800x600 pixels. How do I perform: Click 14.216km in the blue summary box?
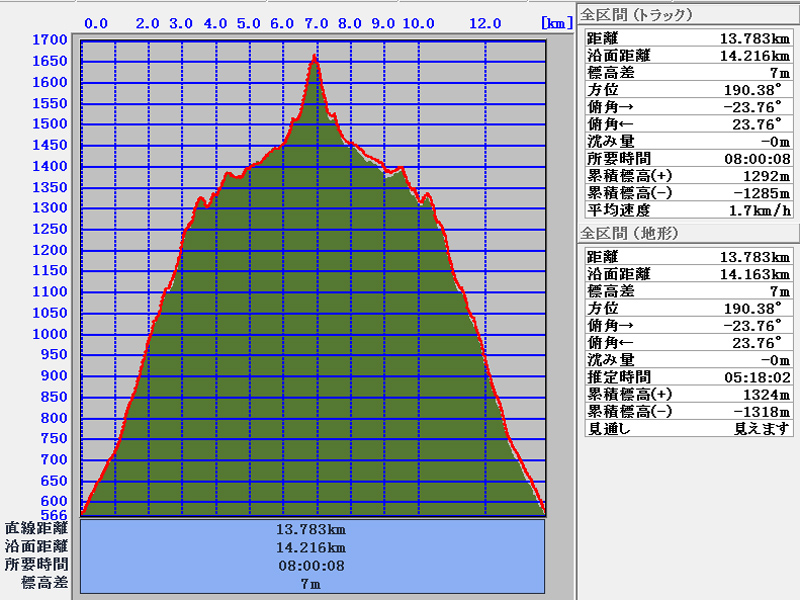point(311,547)
